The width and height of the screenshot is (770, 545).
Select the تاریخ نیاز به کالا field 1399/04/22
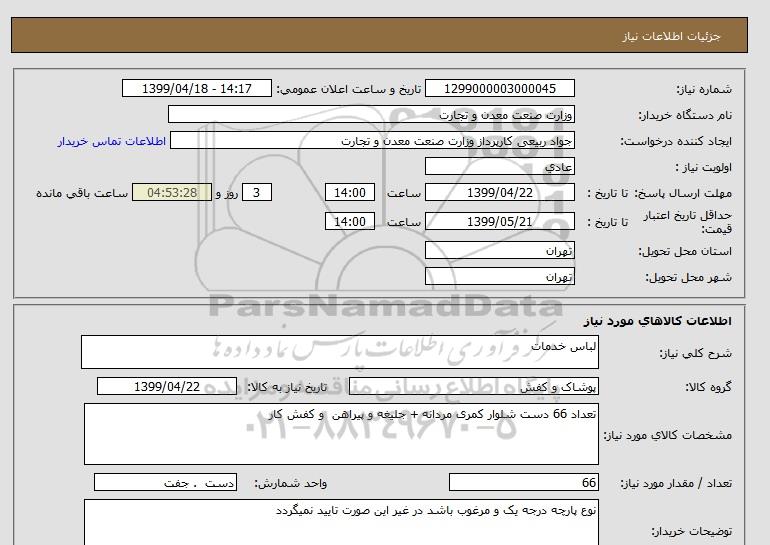pyautogui.click(x=167, y=386)
